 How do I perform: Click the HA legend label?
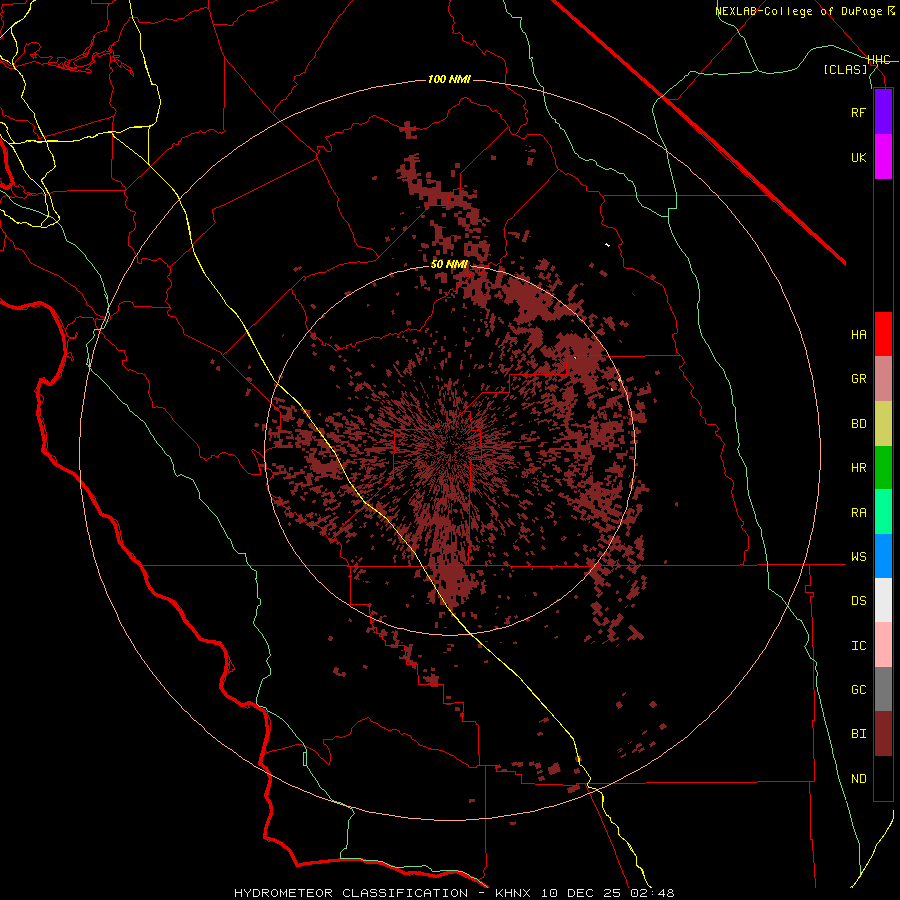tap(858, 335)
